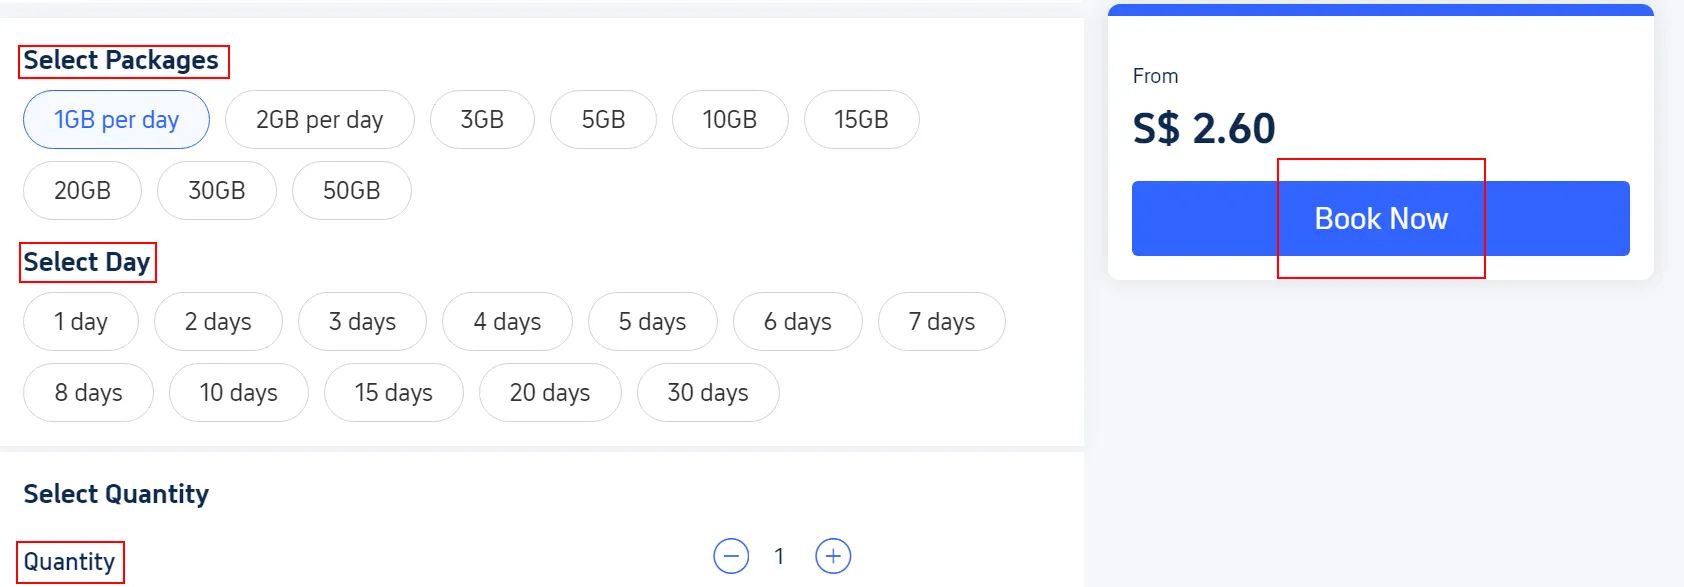Select the 30 days plan option
The width and height of the screenshot is (1684, 587).
[x=707, y=392]
